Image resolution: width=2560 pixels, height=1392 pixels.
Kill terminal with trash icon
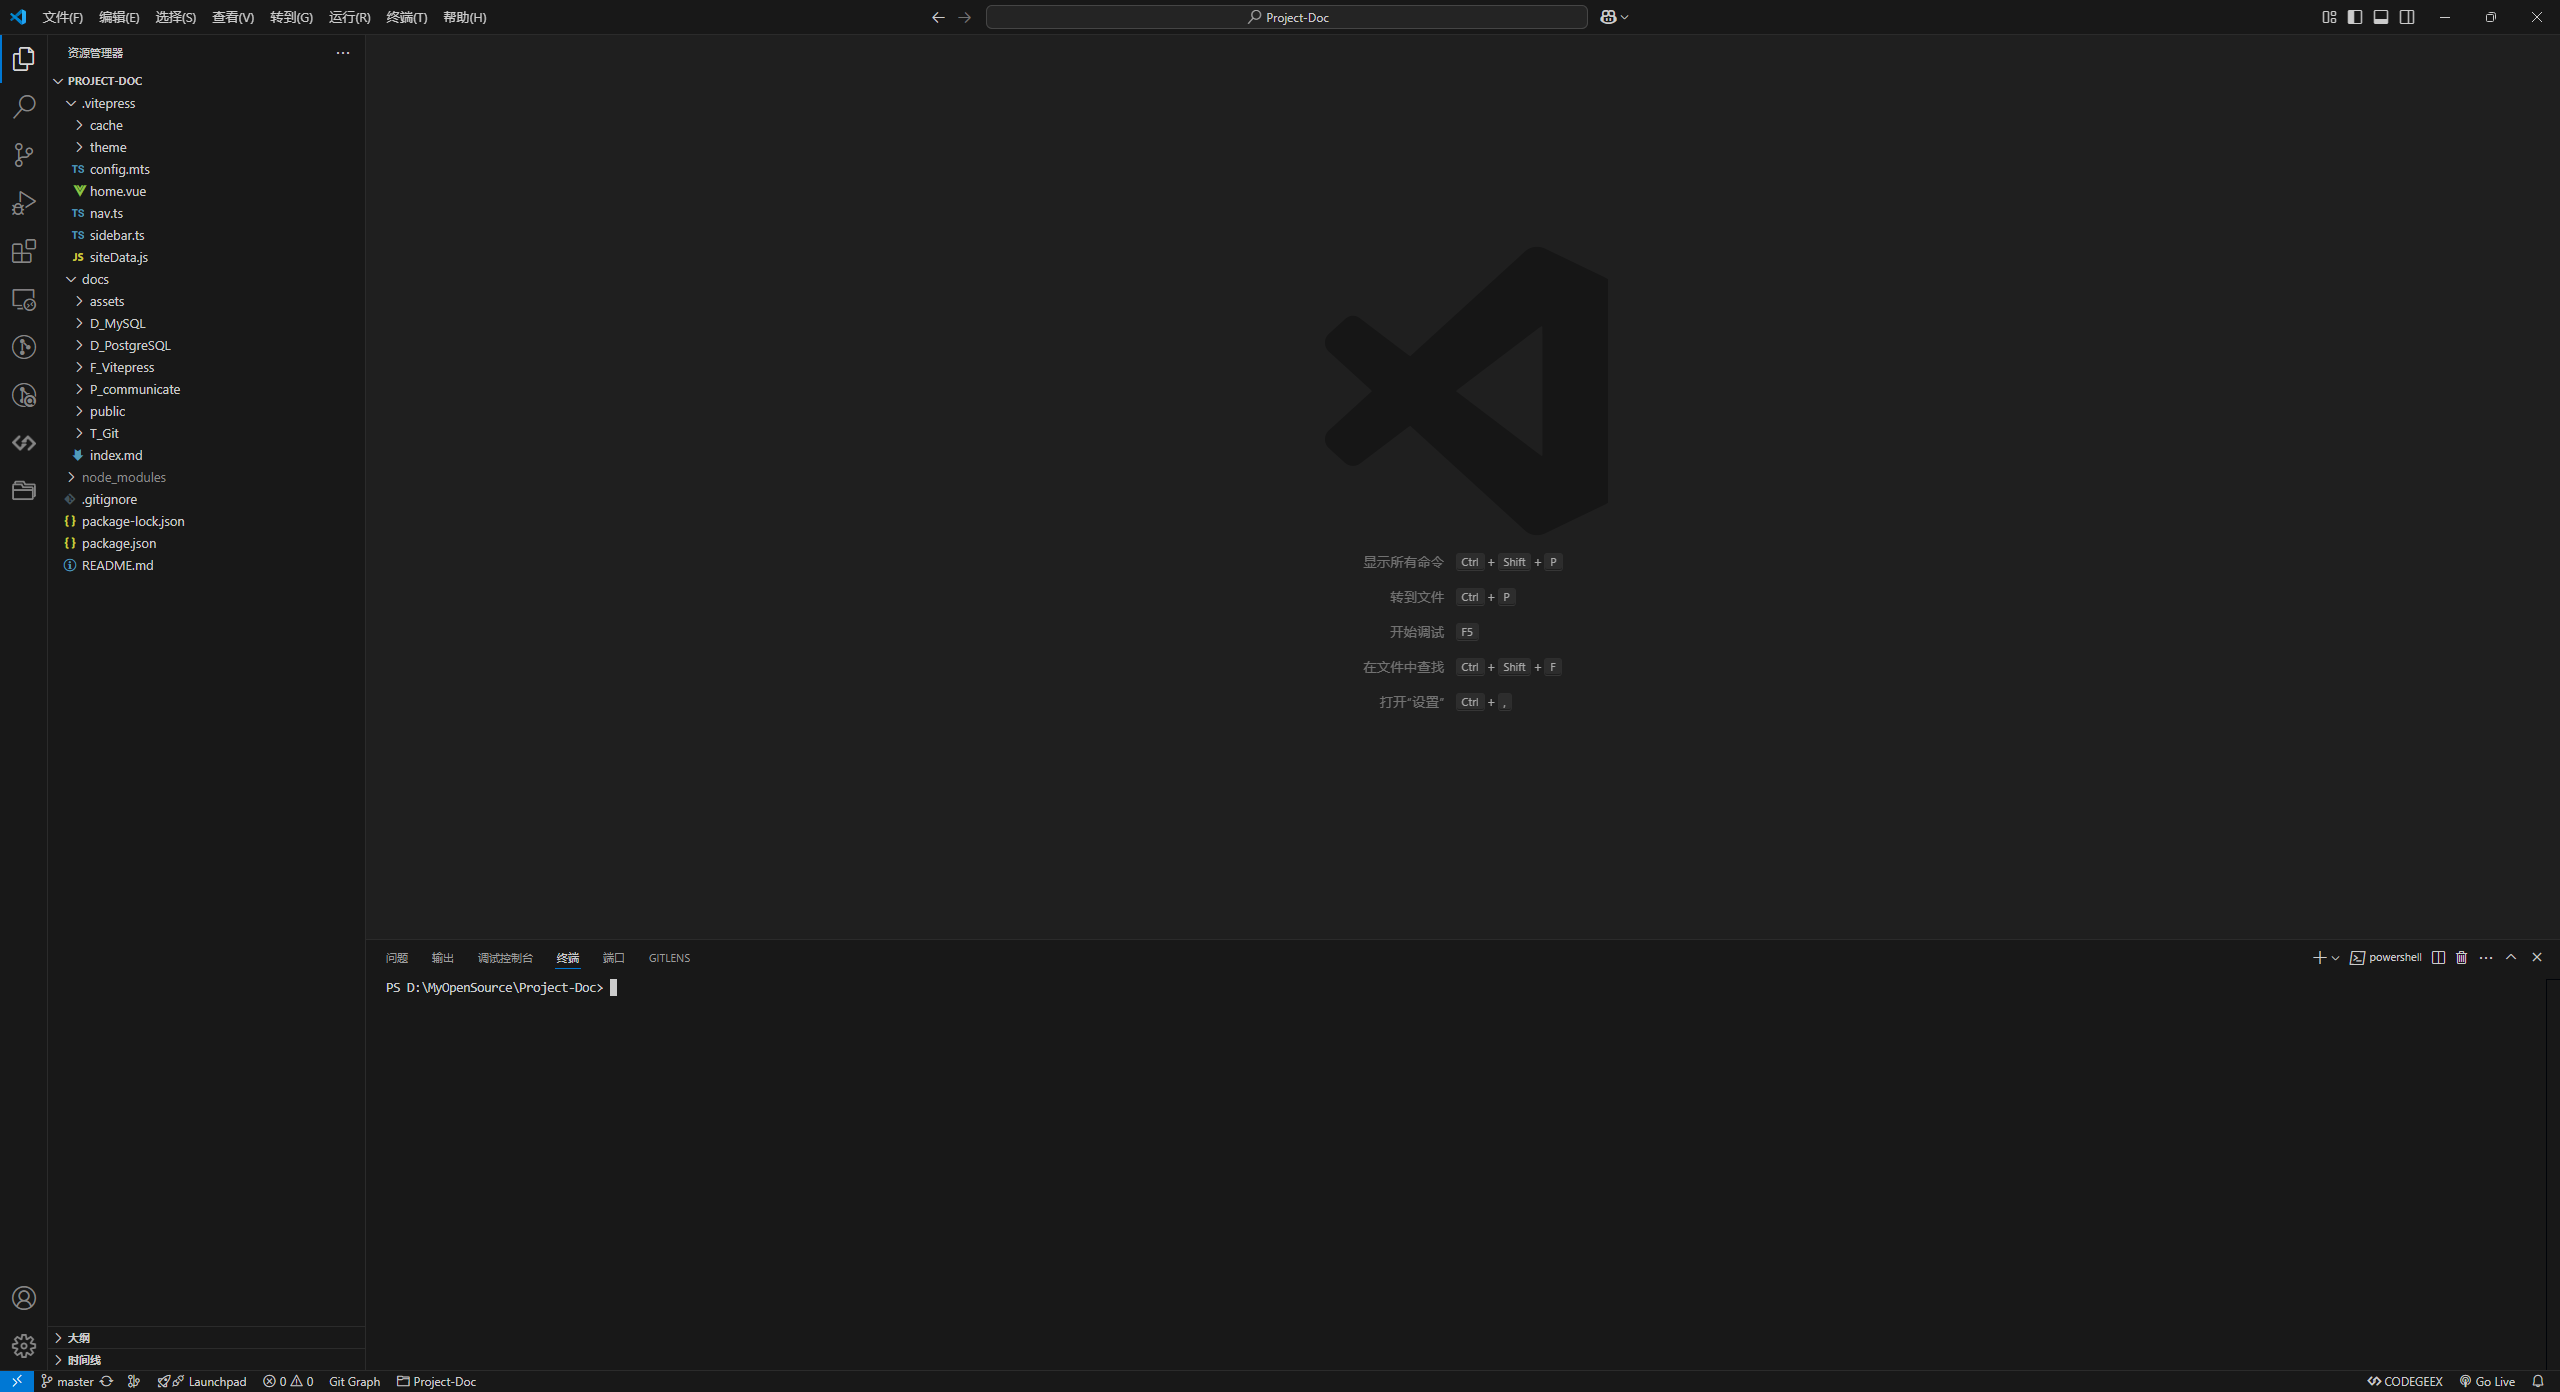(x=2462, y=957)
